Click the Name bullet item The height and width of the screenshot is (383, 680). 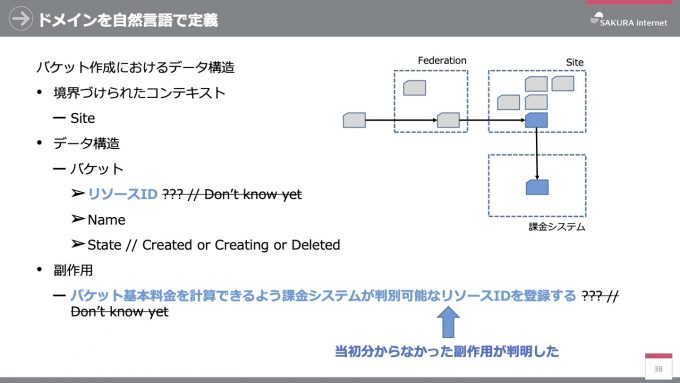coord(98,219)
